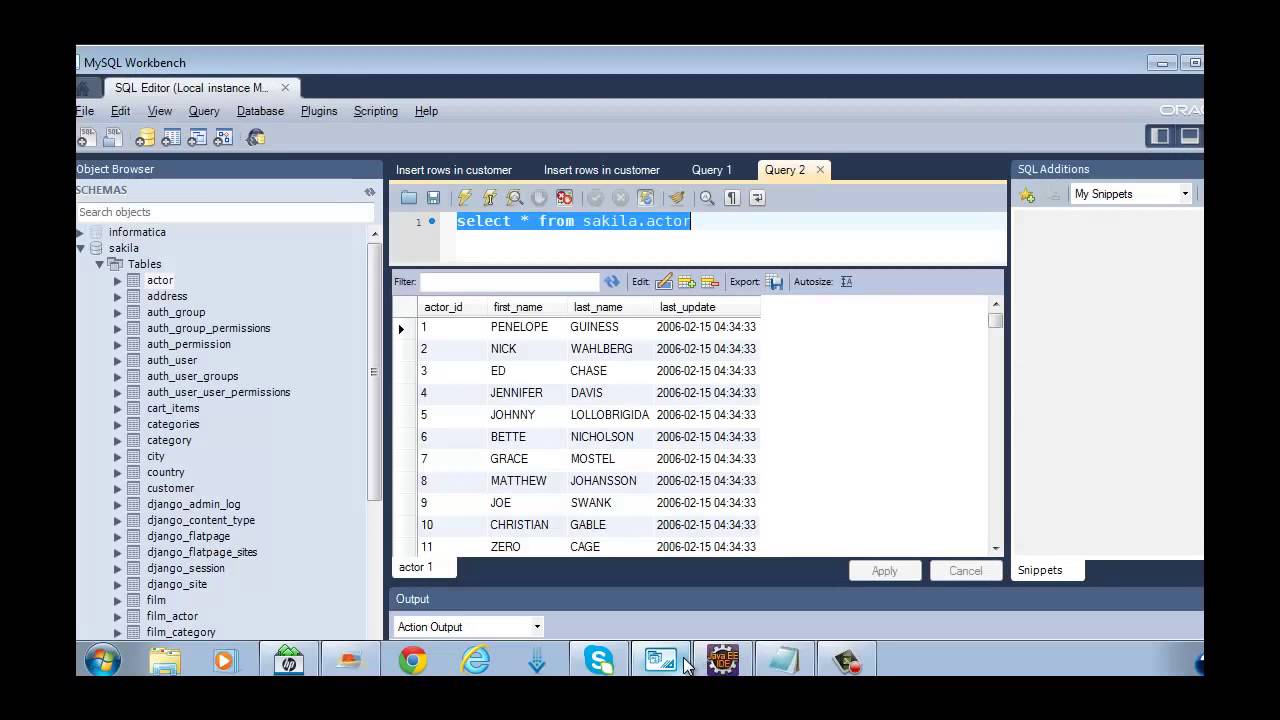Expand the film_actor table node

coord(117,616)
